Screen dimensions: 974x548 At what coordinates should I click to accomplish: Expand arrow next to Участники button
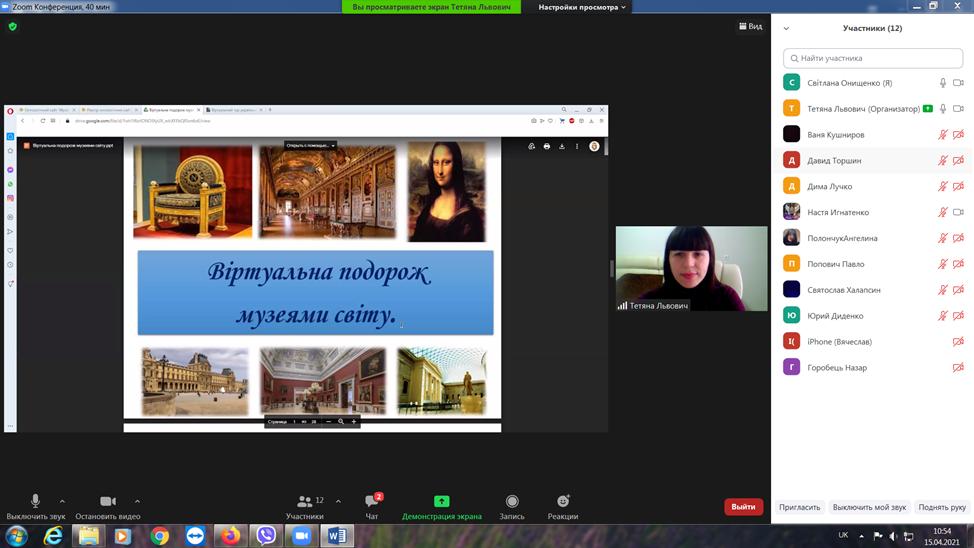point(338,501)
